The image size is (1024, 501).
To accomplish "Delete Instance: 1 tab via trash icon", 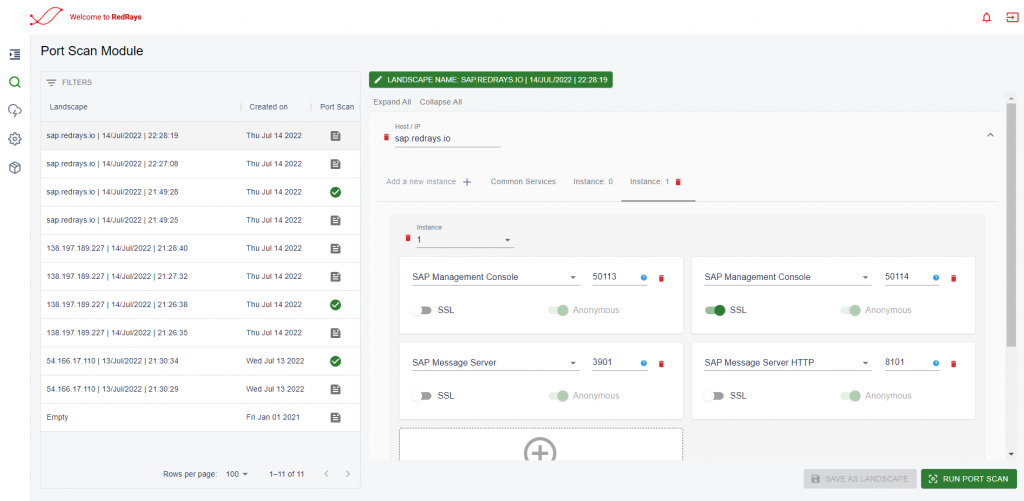I will tap(678, 182).
